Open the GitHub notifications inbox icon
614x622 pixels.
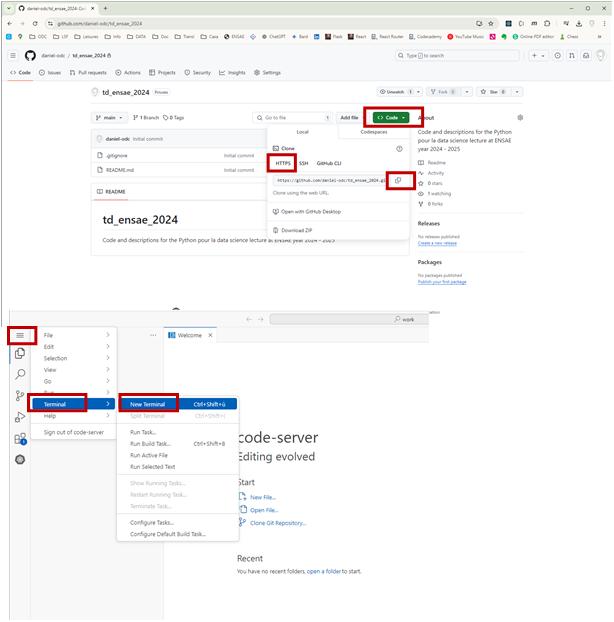[x=586, y=56]
